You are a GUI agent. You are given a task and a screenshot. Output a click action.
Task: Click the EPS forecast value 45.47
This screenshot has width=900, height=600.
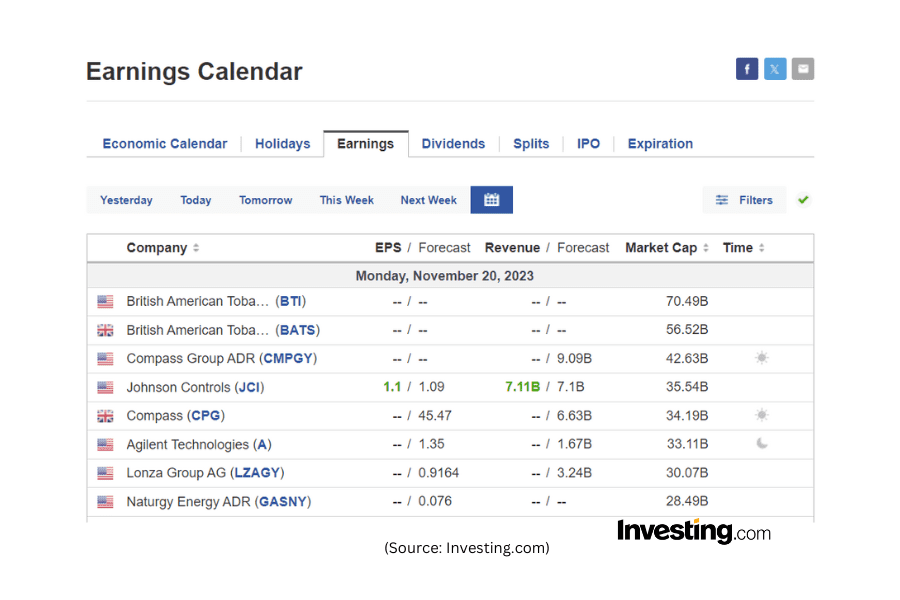pos(435,416)
